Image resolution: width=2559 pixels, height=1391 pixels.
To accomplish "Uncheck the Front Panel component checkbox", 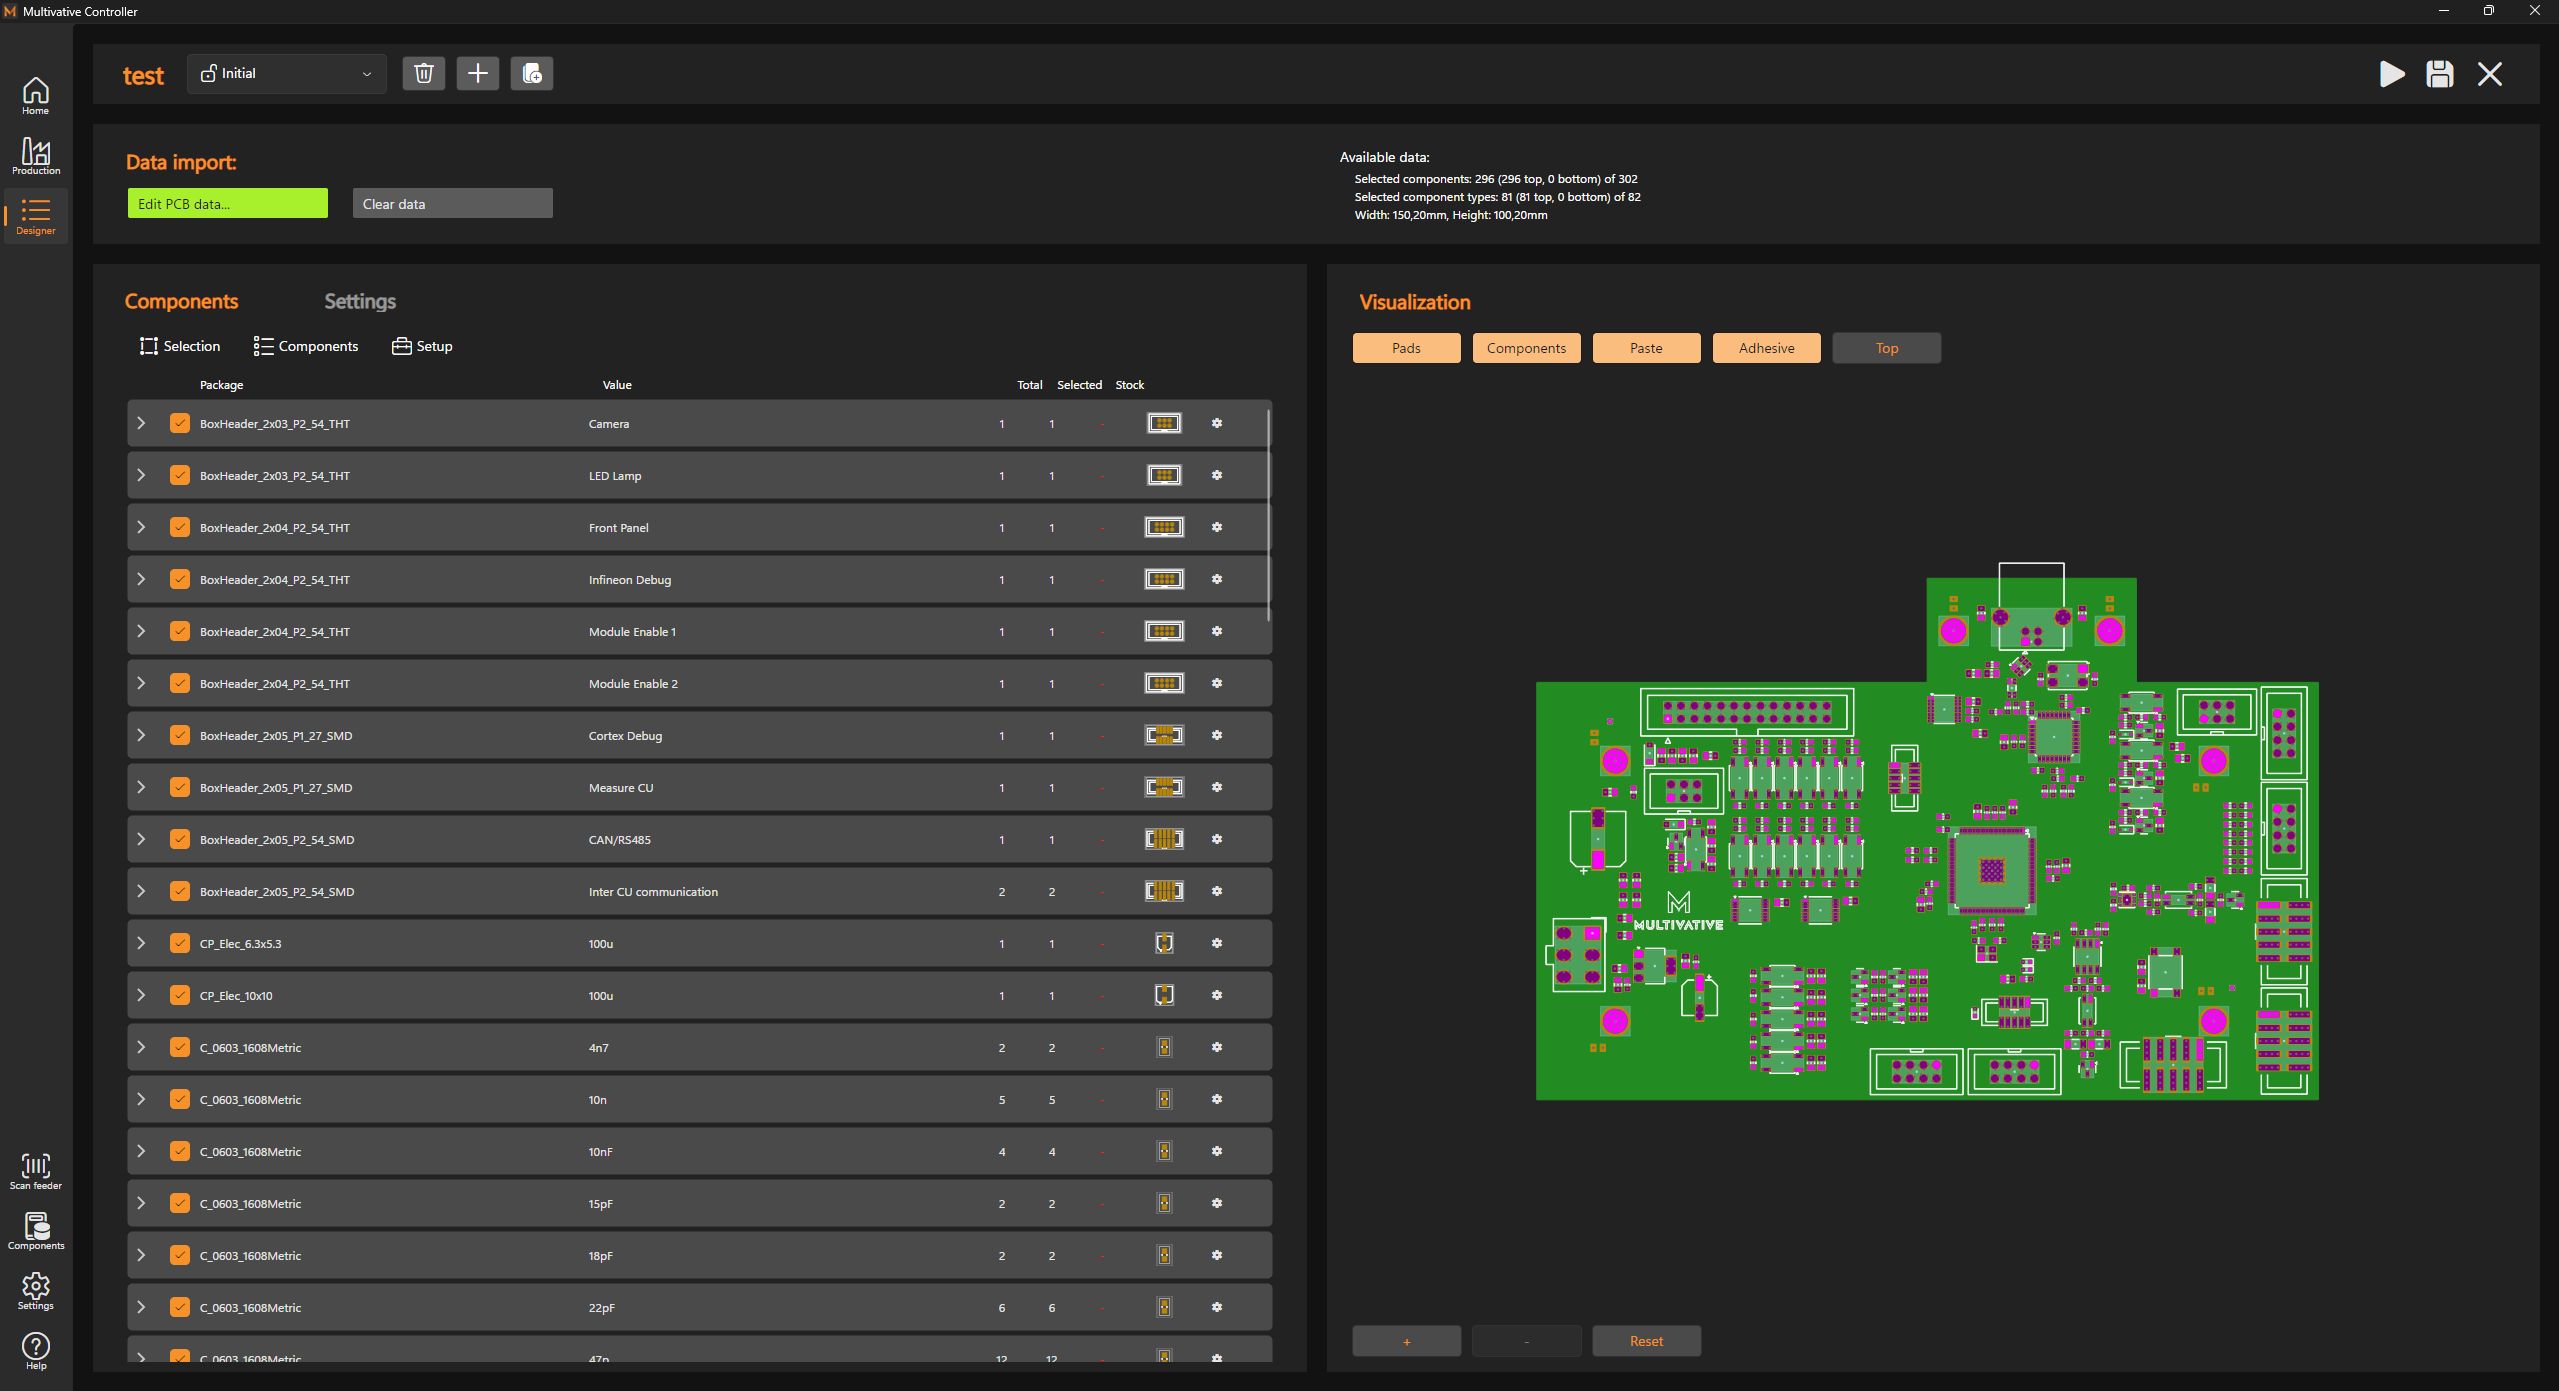I will 180,527.
